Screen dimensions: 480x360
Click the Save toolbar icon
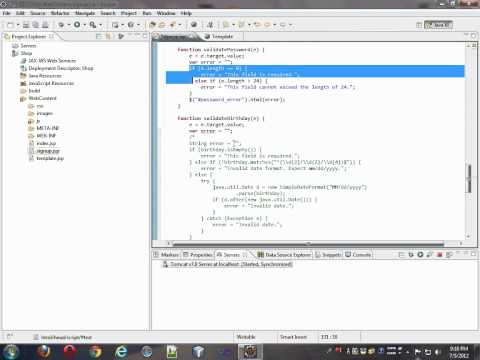coord(26,25)
